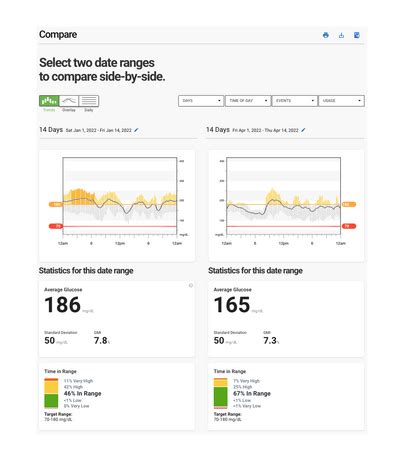Open the Time of Day dropdown
Image resolution: width=414 pixels, height=468 pixels.
point(248,101)
